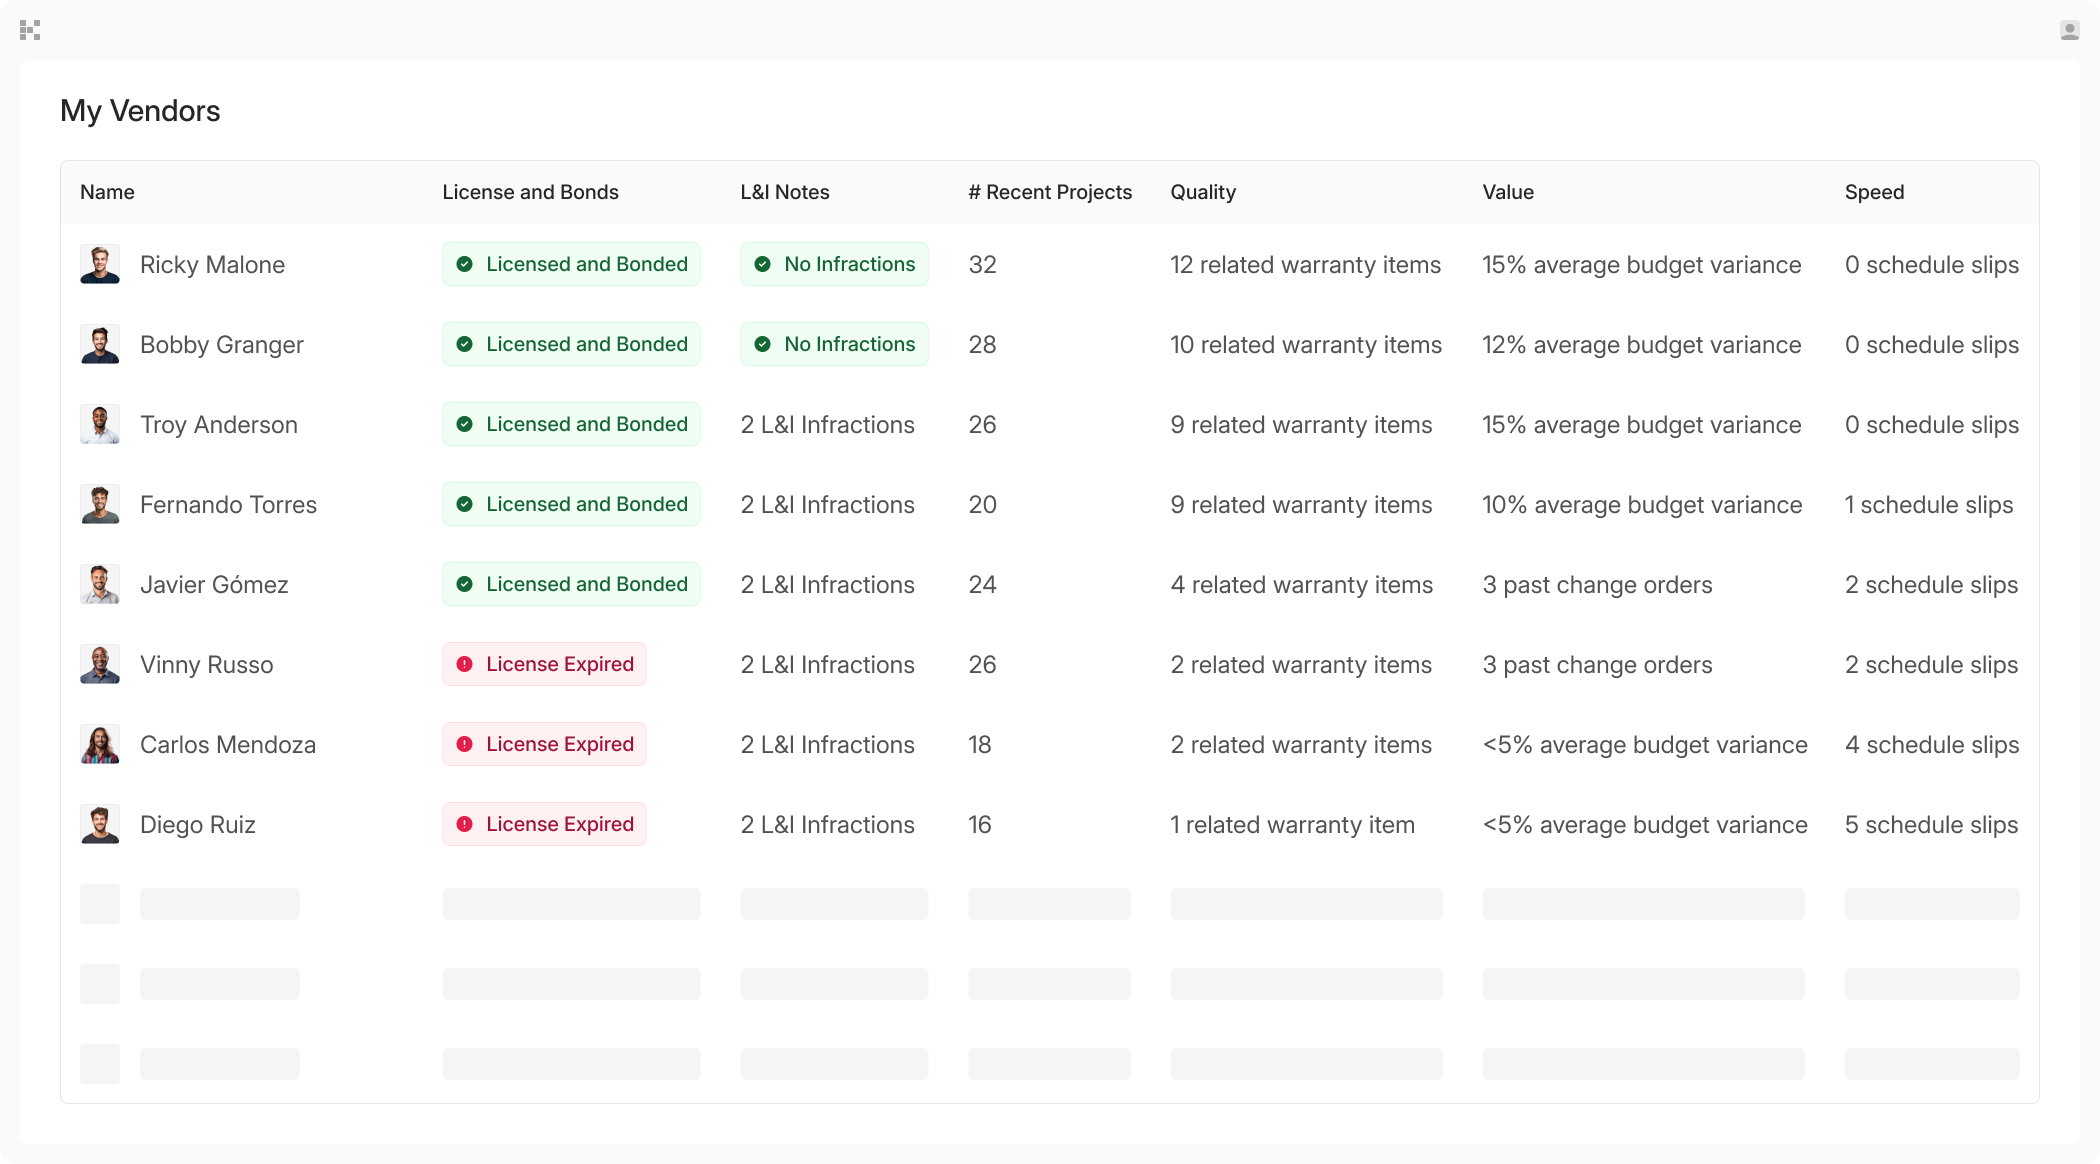Click check icon in Bobby's No Infractions badge
2100x1164 pixels.
(x=762, y=344)
